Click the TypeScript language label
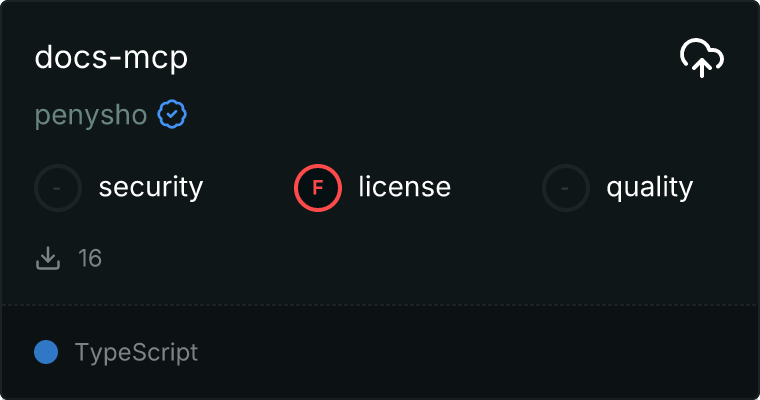The height and width of the screenshot is (400, 760). pos(136,353)
